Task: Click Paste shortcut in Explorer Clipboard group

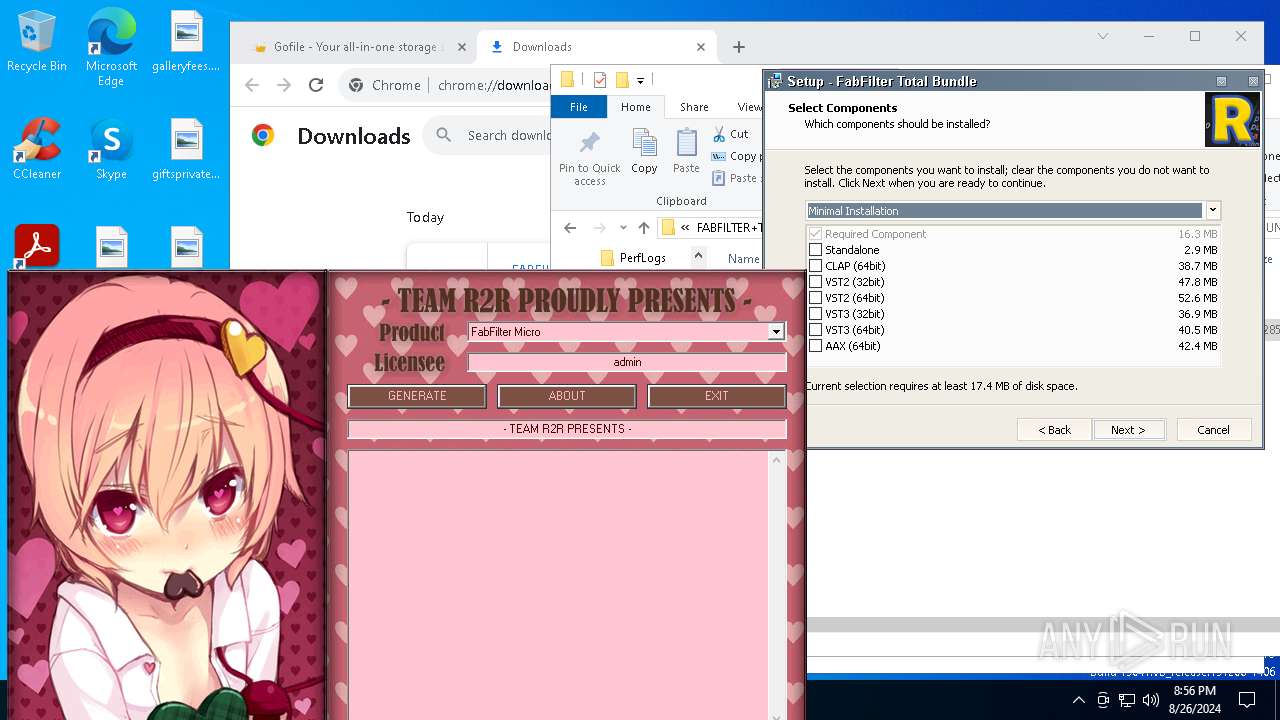Action: [x=735, y=178]
